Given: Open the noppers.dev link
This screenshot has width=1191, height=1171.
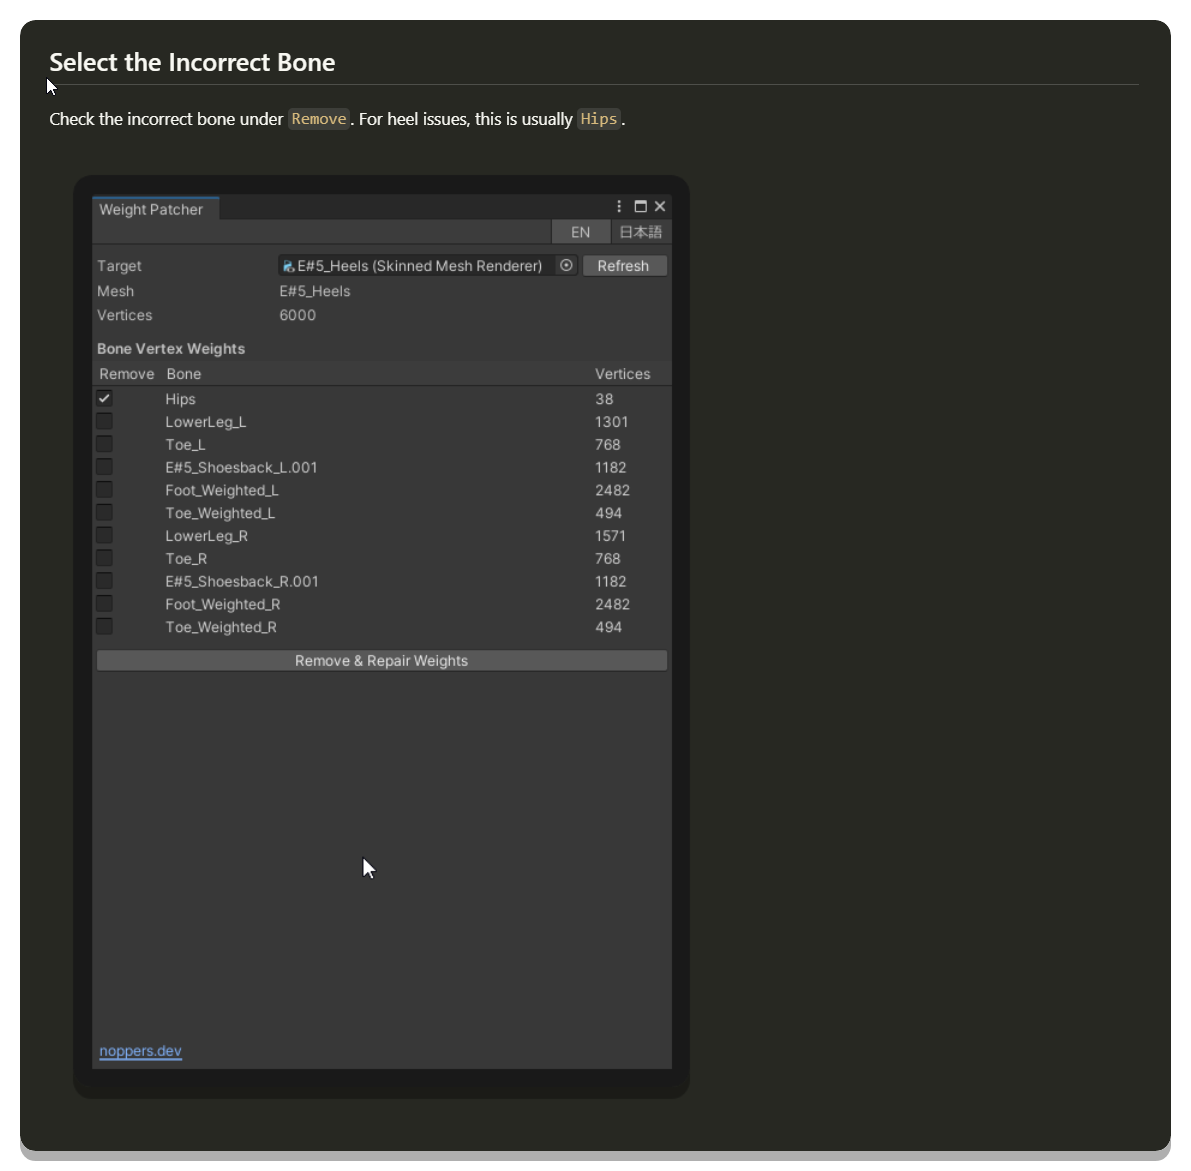Looking at the screenshot, I should click(x=141, y=1051).
